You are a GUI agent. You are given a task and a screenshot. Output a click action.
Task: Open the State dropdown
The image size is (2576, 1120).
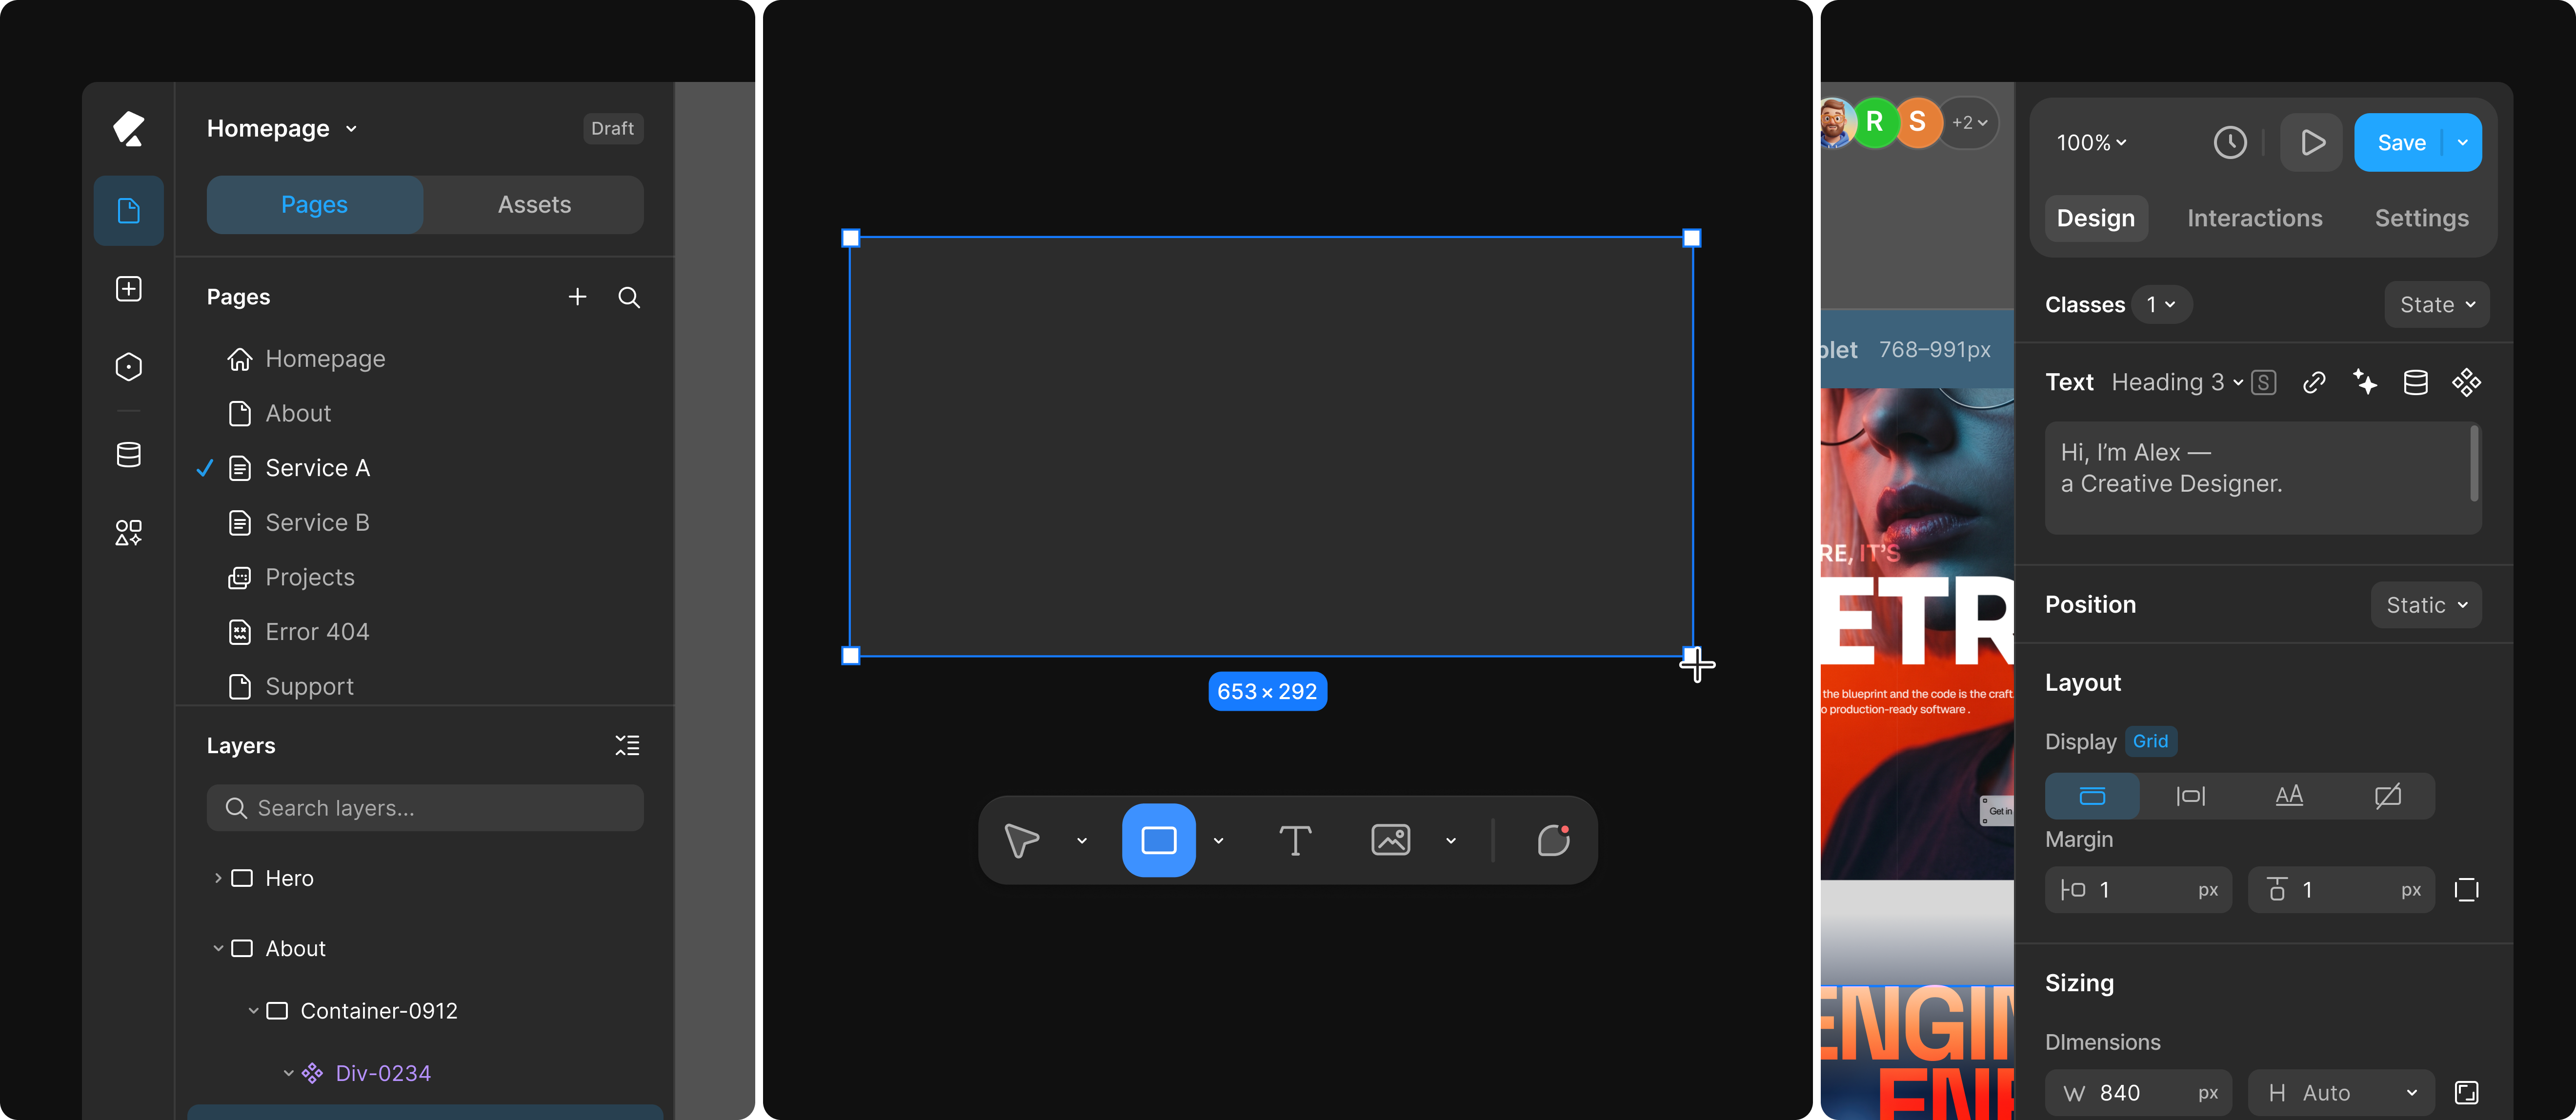coord(2437,305)
